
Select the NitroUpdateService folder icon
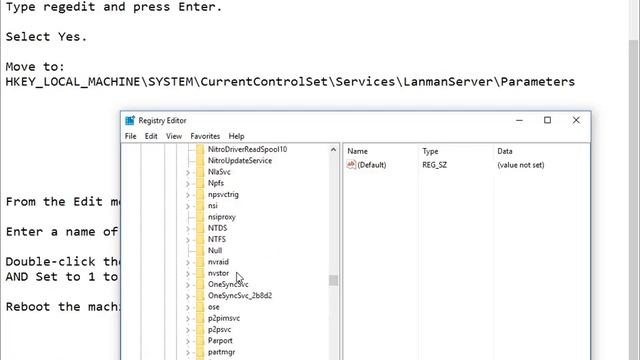(200, 160)
